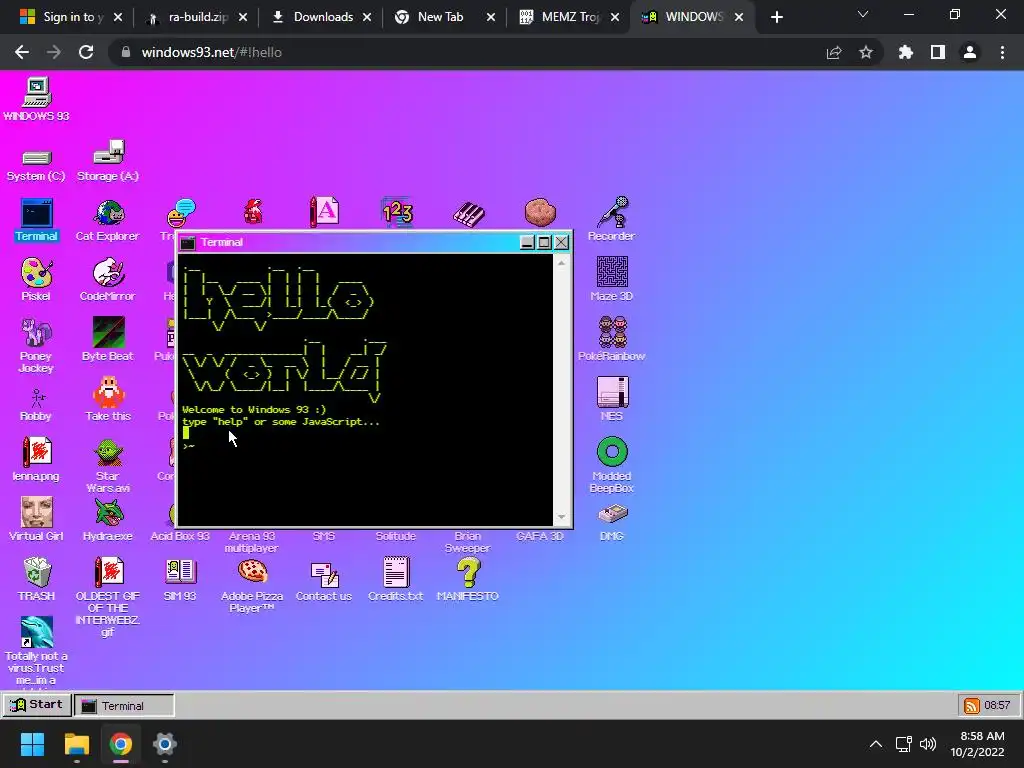Open Chrome extensions puzzle icon
The width and height of the screenshot is (1024, 768).
click(x=906, y=52)
